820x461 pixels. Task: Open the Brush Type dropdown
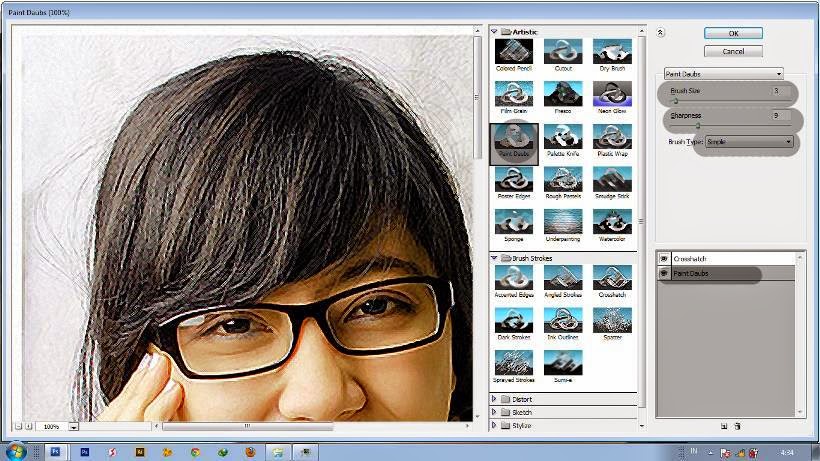[x=749, y=142]
